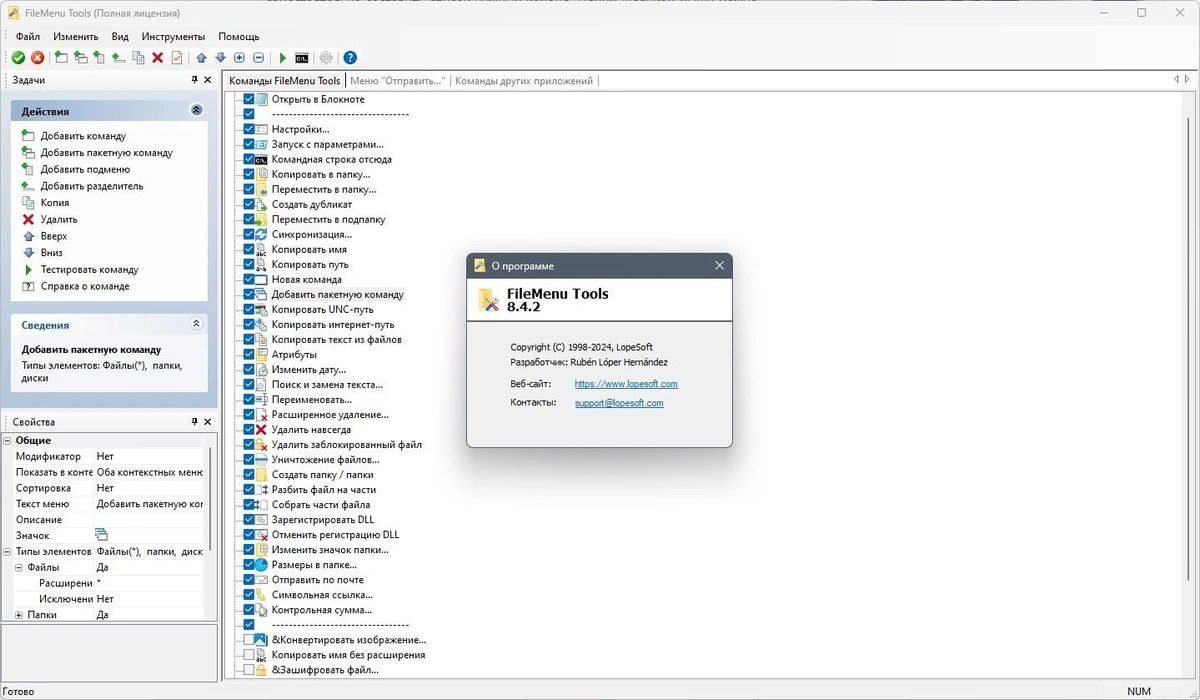Image resolution: width=1200 pixels, height=700 pixels.
Task: Click Тестировать команду in Действия panel
Action: click(x=89, y=269)
